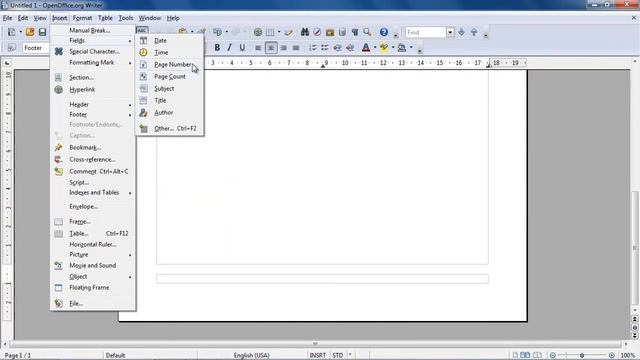640x360 pixels.
Task: Open OpenOffice Help question mark icon
Action: coord(384,32)
